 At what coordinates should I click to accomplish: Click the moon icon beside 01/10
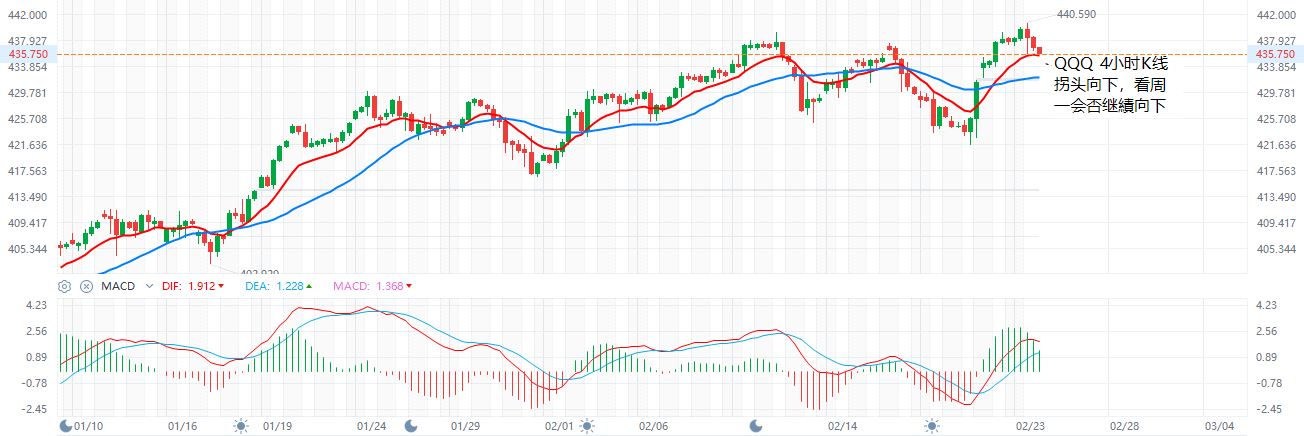(x=66, y=425)
